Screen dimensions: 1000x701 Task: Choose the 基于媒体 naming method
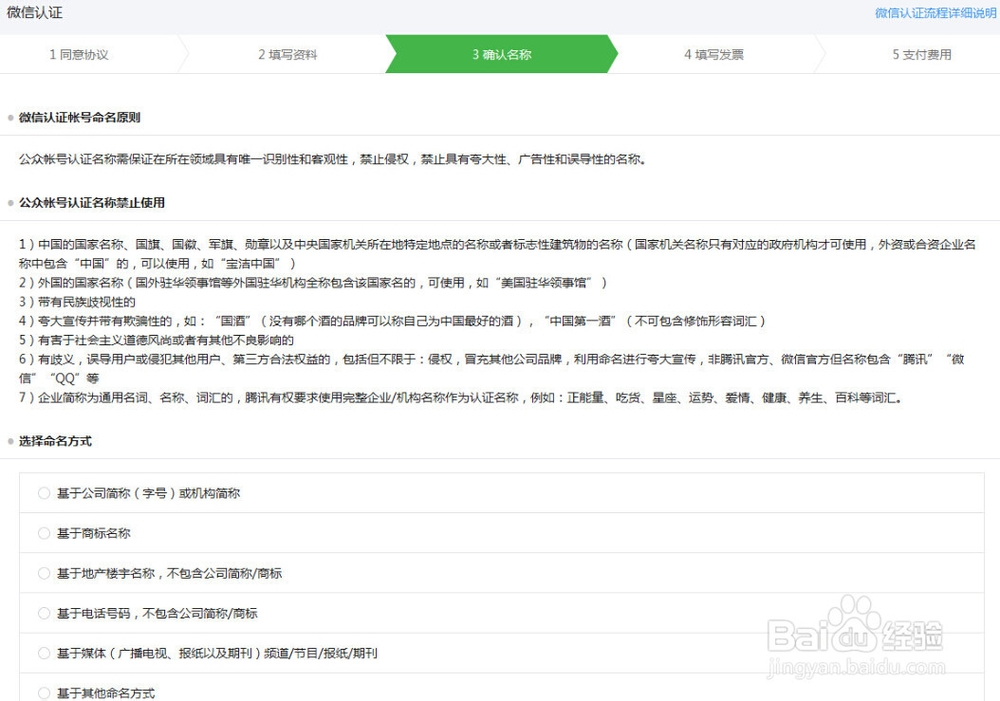(43, 653)
